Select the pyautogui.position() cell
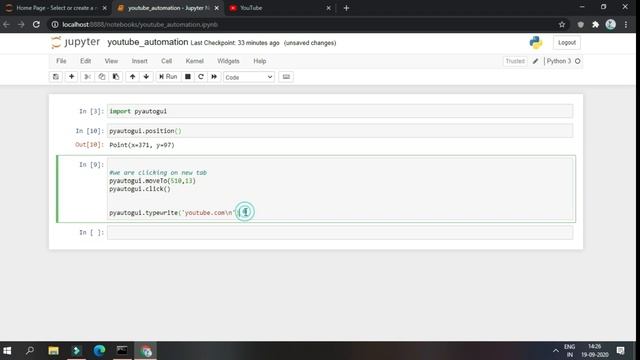 [x=340, y=131]
